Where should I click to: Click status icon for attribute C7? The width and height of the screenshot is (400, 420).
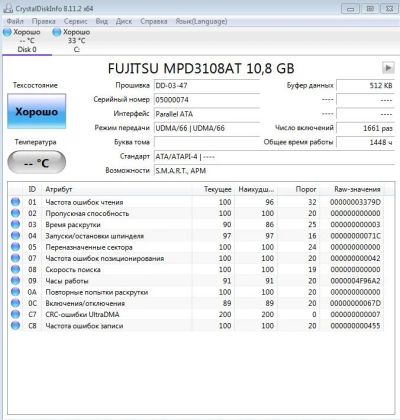(15, 314)
